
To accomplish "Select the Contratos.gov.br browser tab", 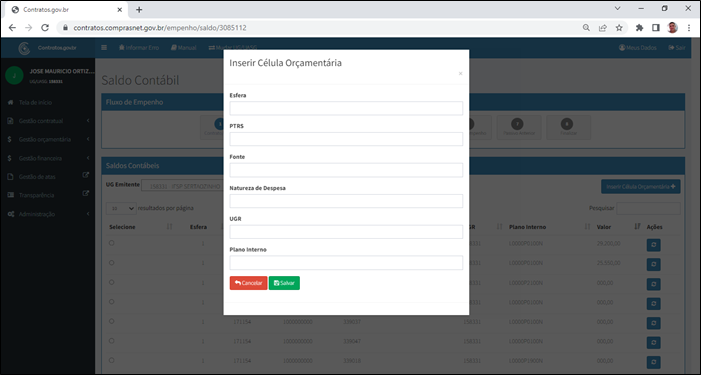I will [x=67, y=9].
